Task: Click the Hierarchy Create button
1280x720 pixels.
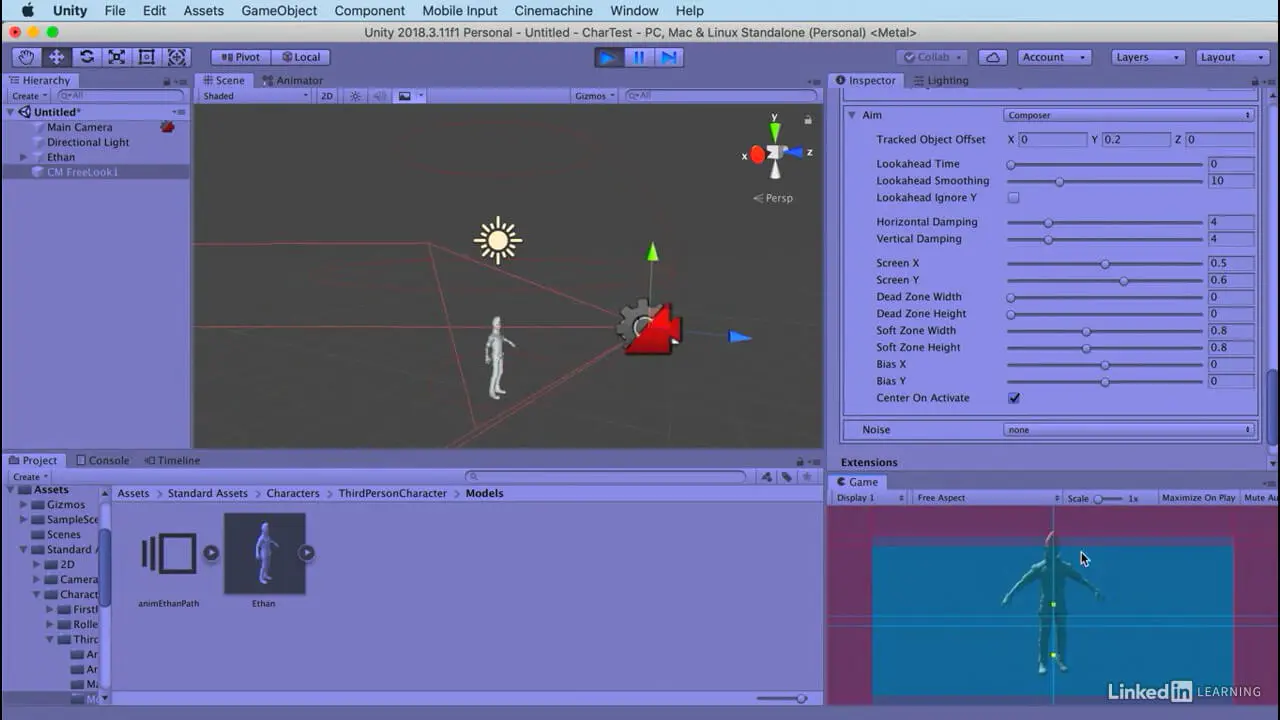Action: (28, 96)
